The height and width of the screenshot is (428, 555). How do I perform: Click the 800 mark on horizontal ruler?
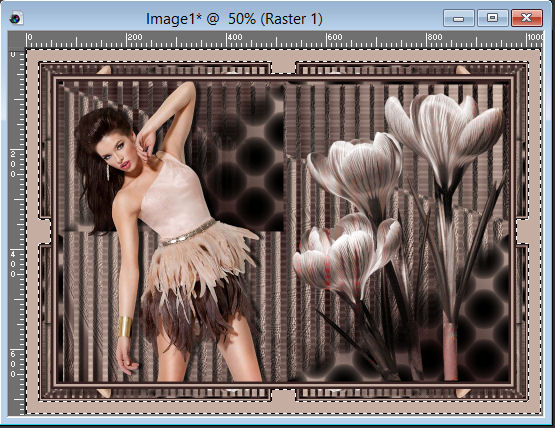pos(434,37)
